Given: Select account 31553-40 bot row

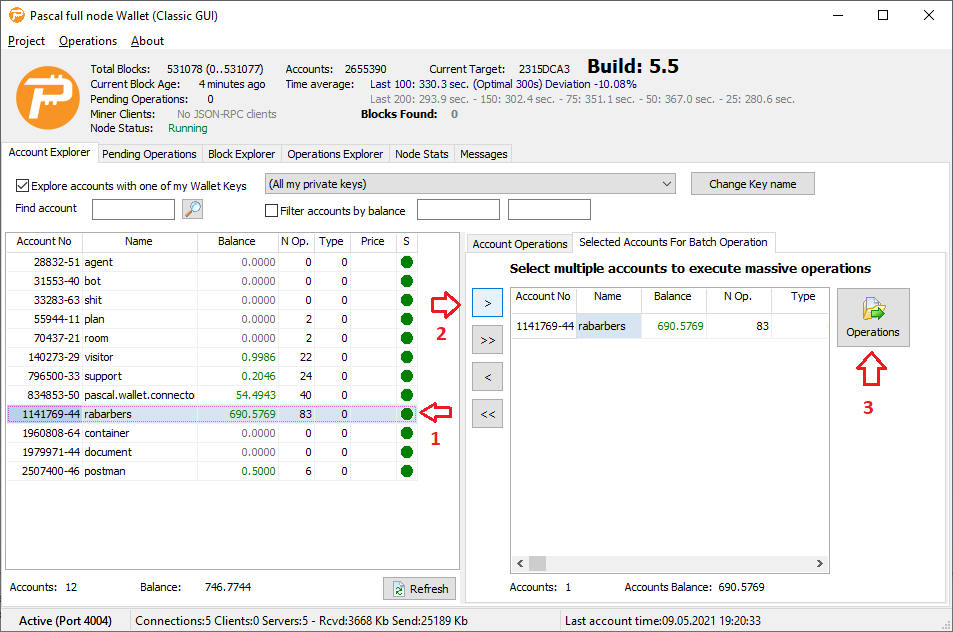Looking at the screenshot, I should (212, 281).
